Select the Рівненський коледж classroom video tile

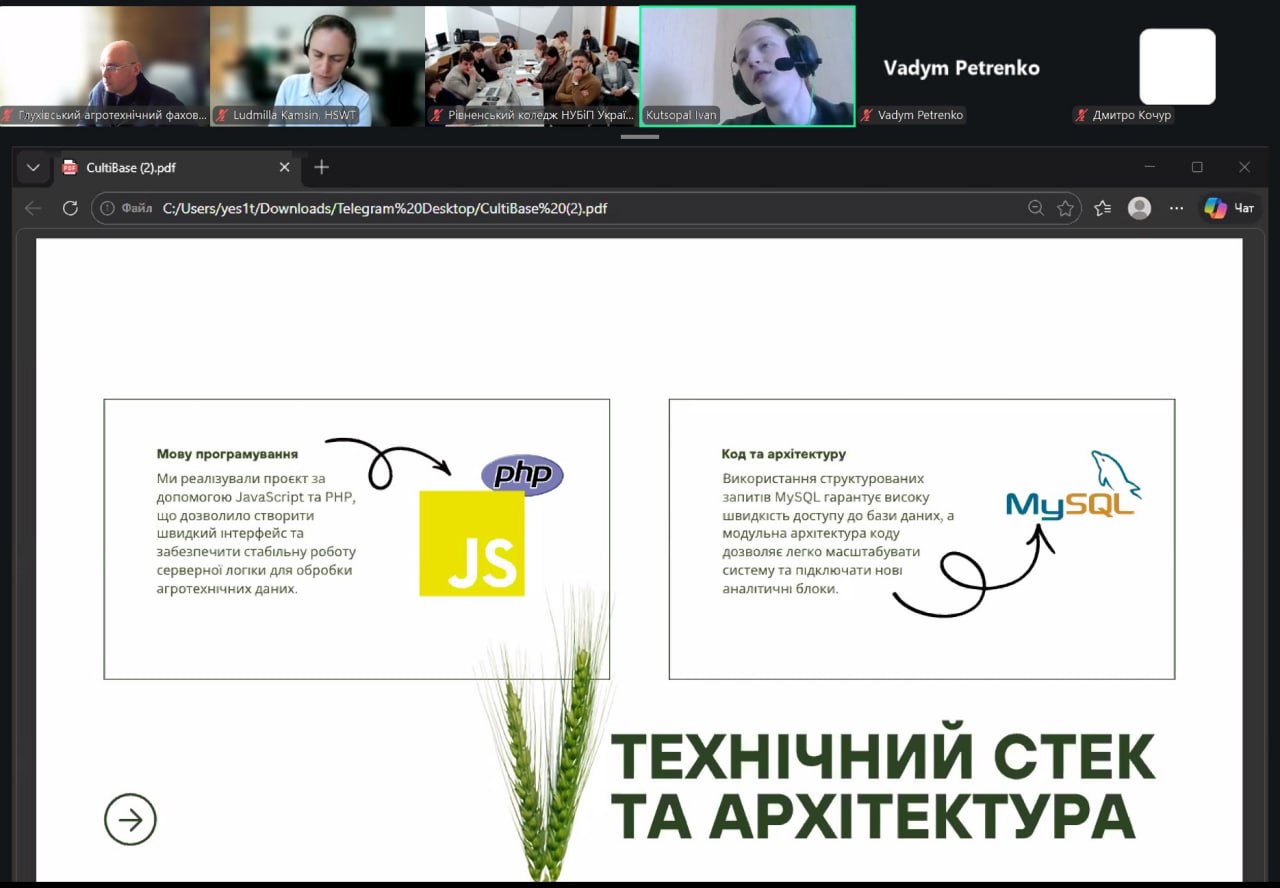532,66
